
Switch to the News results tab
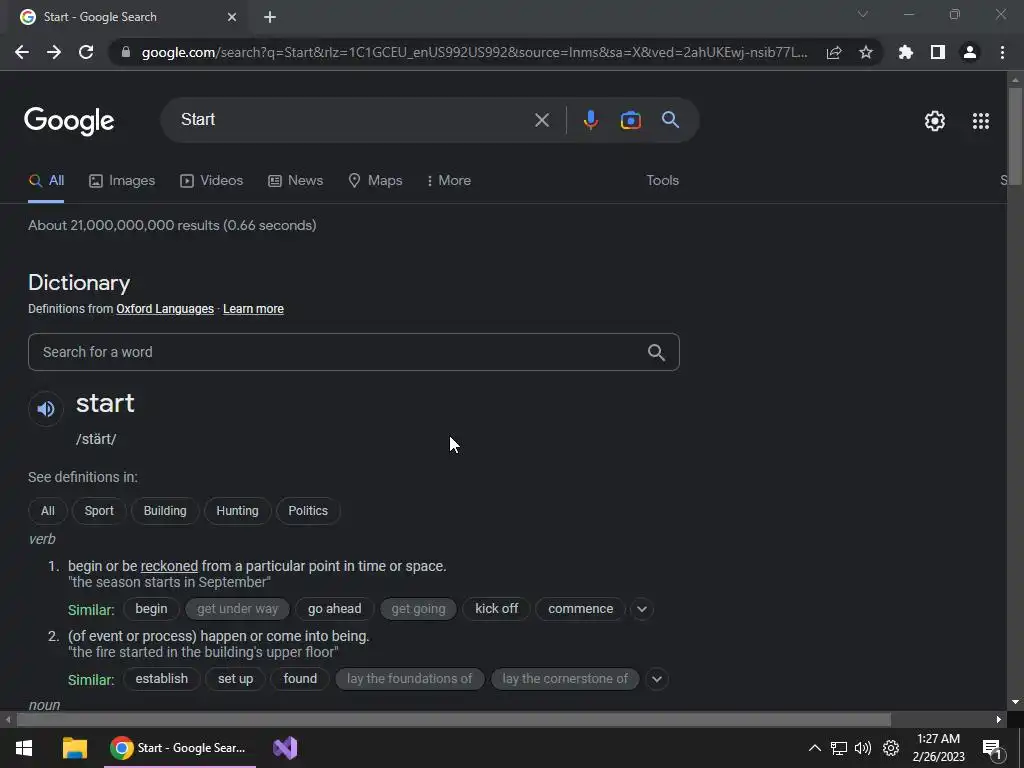pyautogui.click(x=296, y=181)
